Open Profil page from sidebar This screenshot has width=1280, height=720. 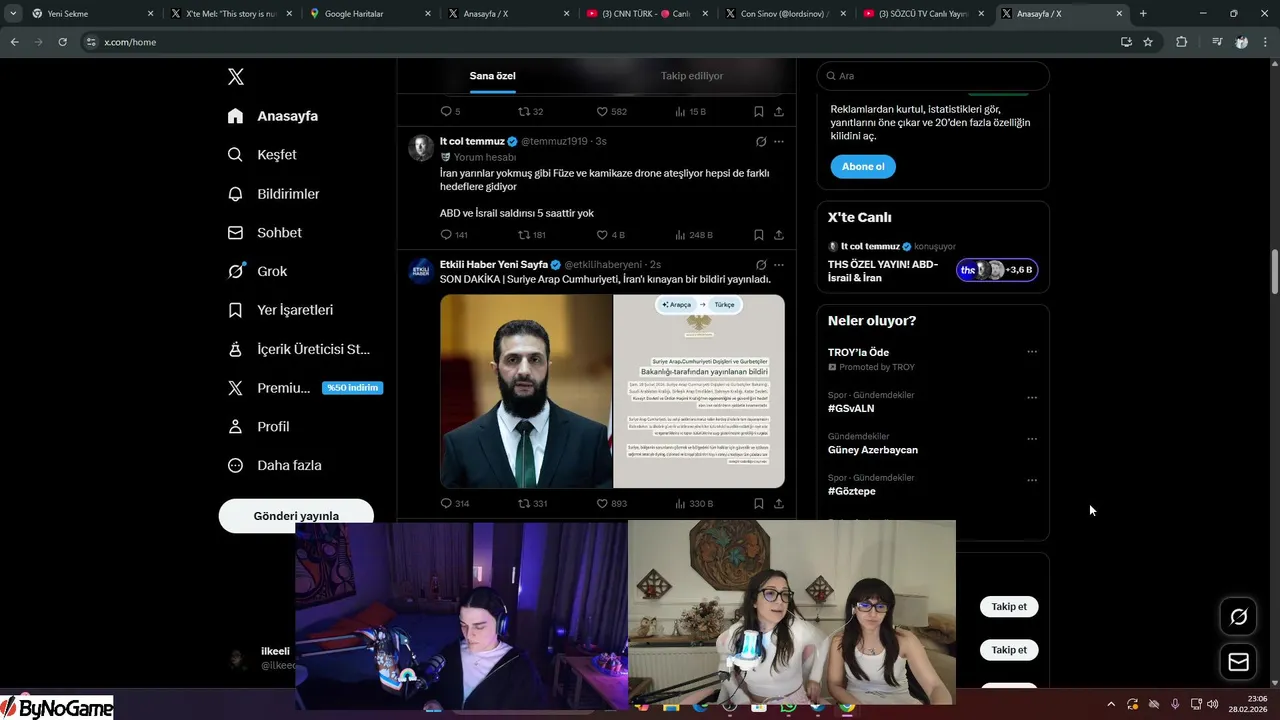coord(259,426)
